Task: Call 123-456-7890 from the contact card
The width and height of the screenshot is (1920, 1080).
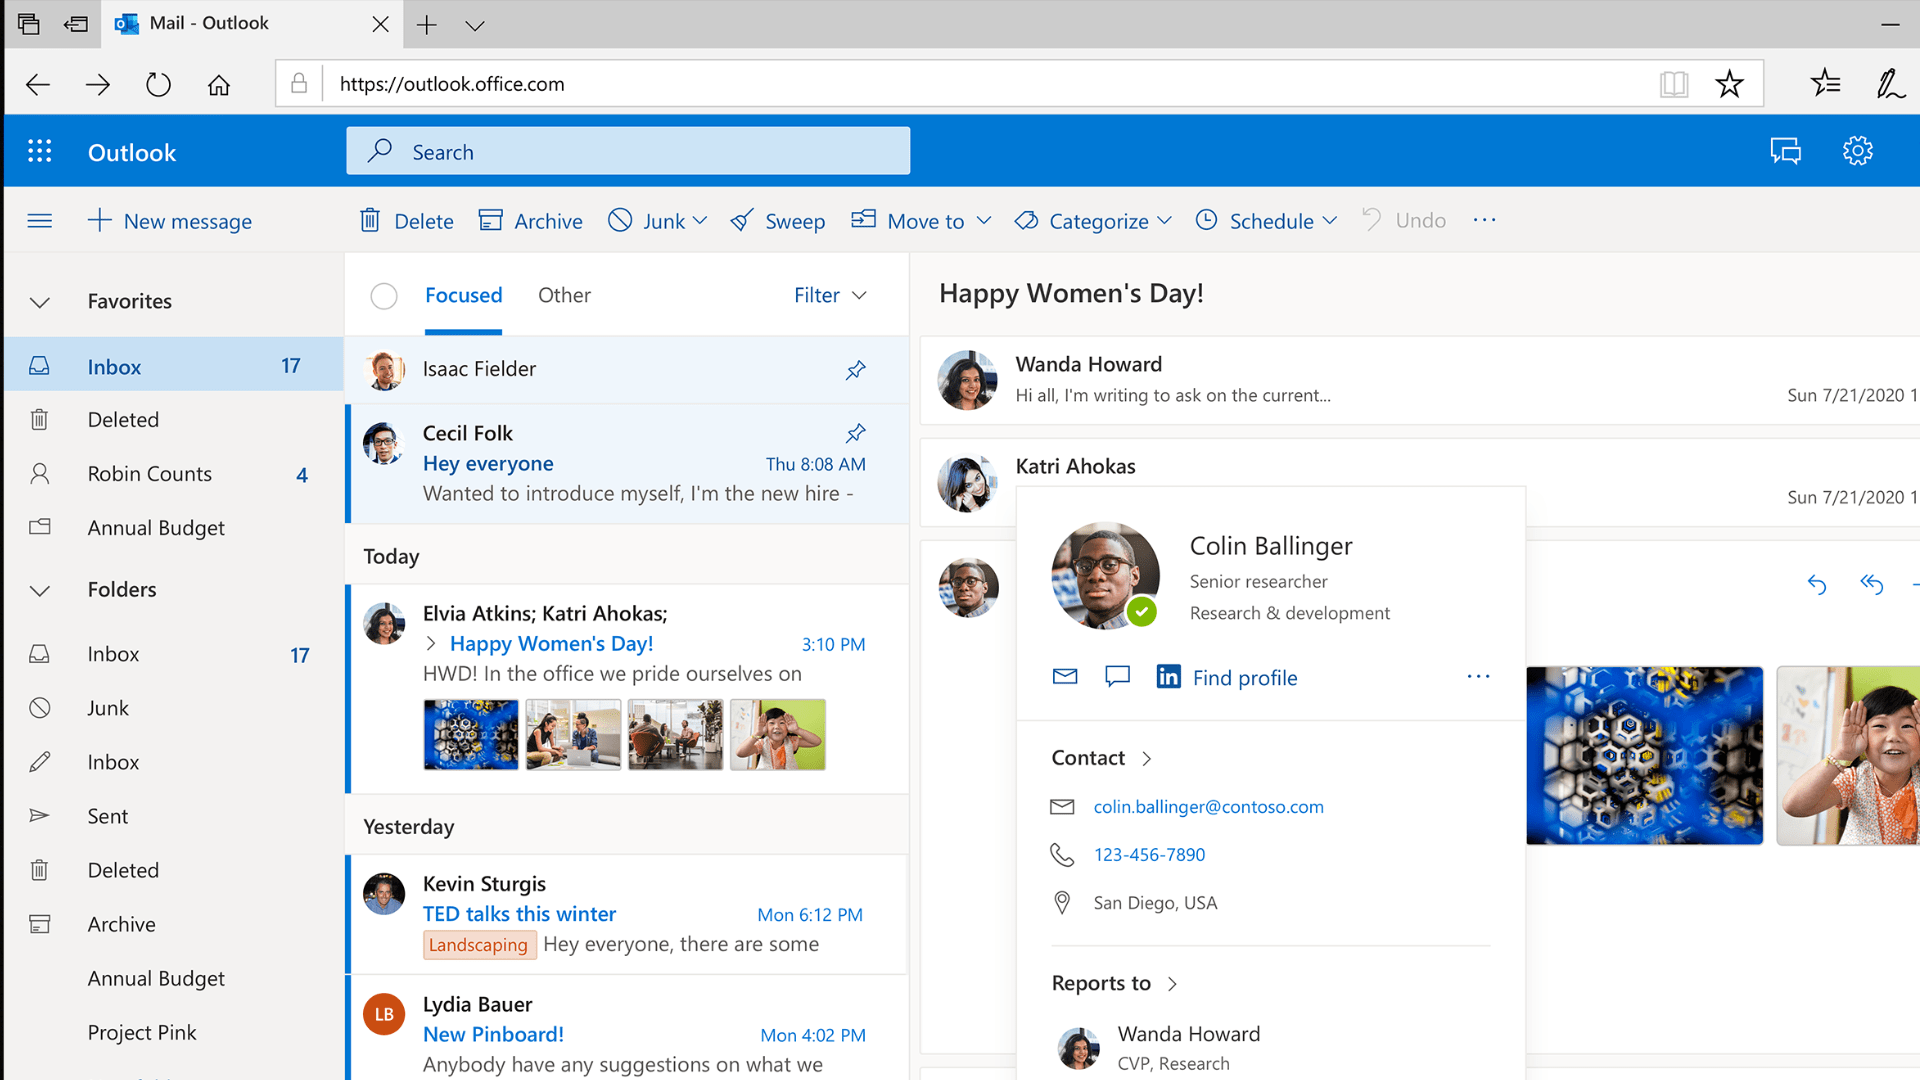Action: 1149,854
